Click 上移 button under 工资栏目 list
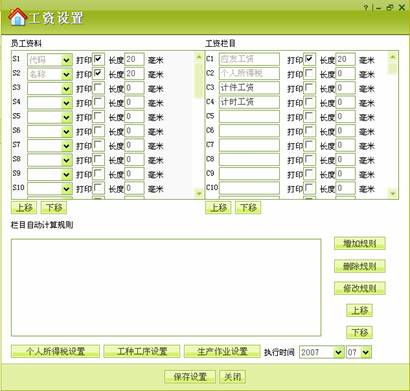Screen dimensions: 410x391 click(x=218, y=208)
